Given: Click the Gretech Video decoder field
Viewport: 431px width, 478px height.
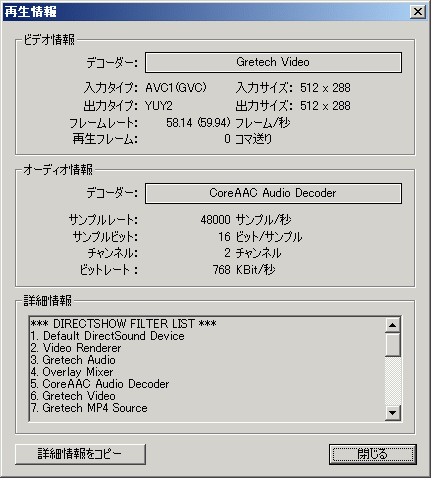Looking at the screenshot, I should [x=273, y=62].
